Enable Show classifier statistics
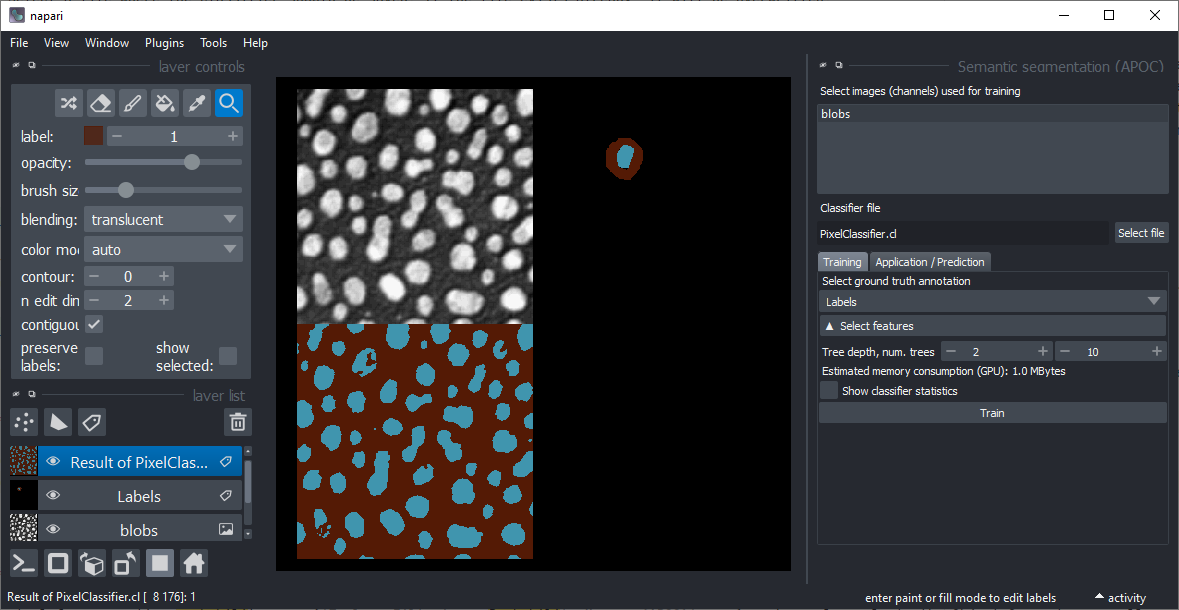Viewport: 1179px width, 610px height. [828, 390]
